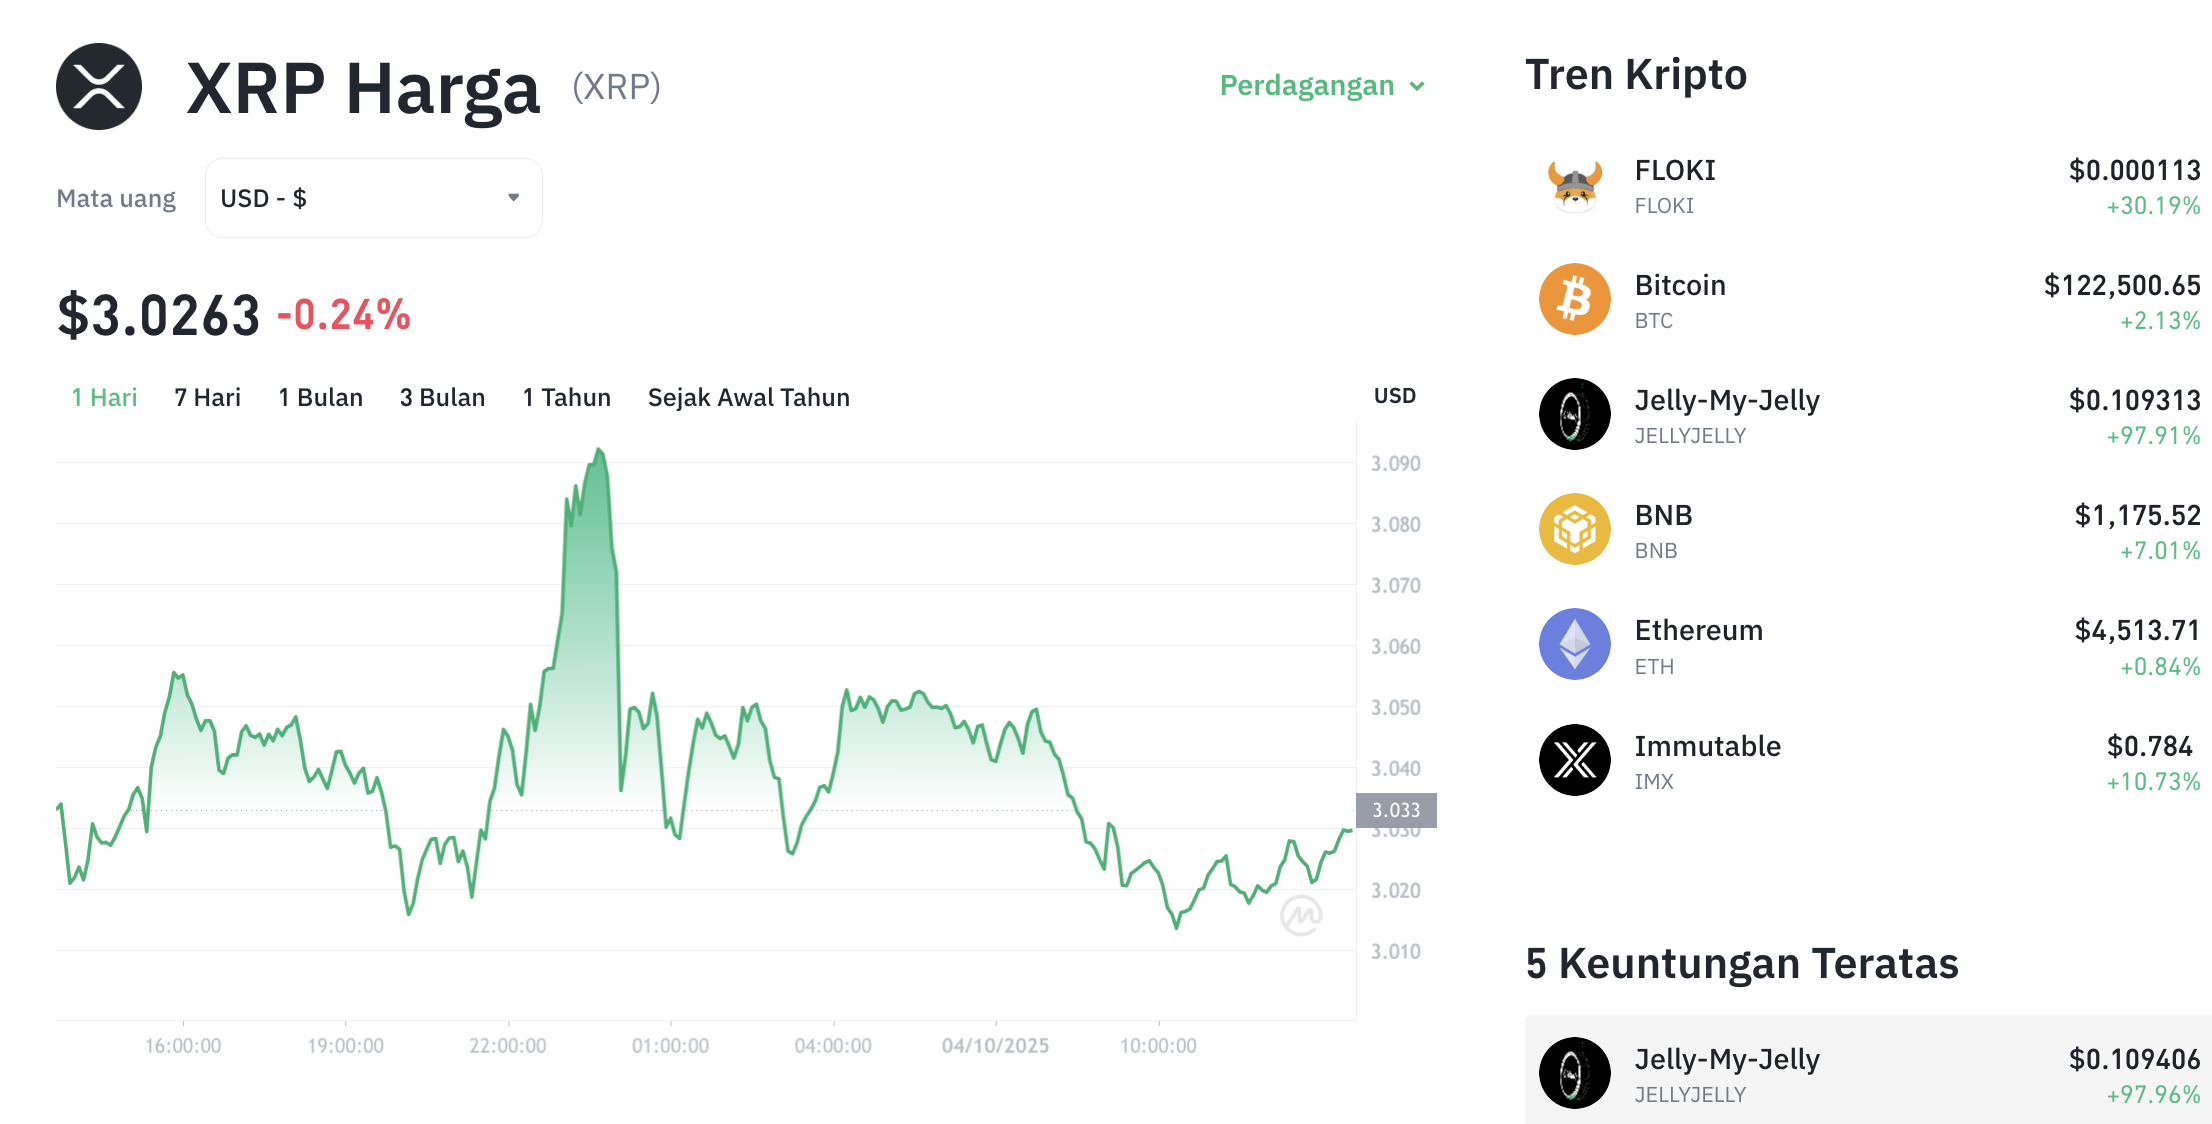Select Sejak Awal Tahun range
The width and height of the screenshot is (2212, 1124).
[748, 398]
